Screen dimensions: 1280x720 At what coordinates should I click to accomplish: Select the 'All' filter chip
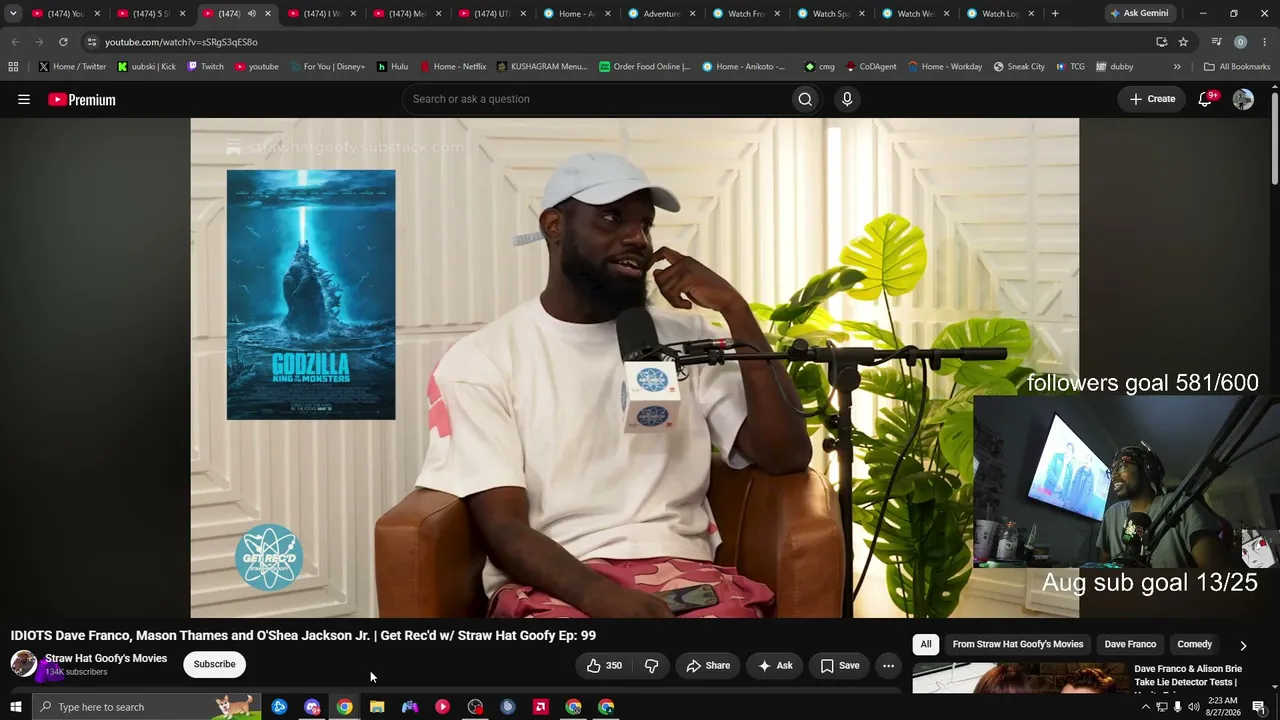click(x=926, y=644)
